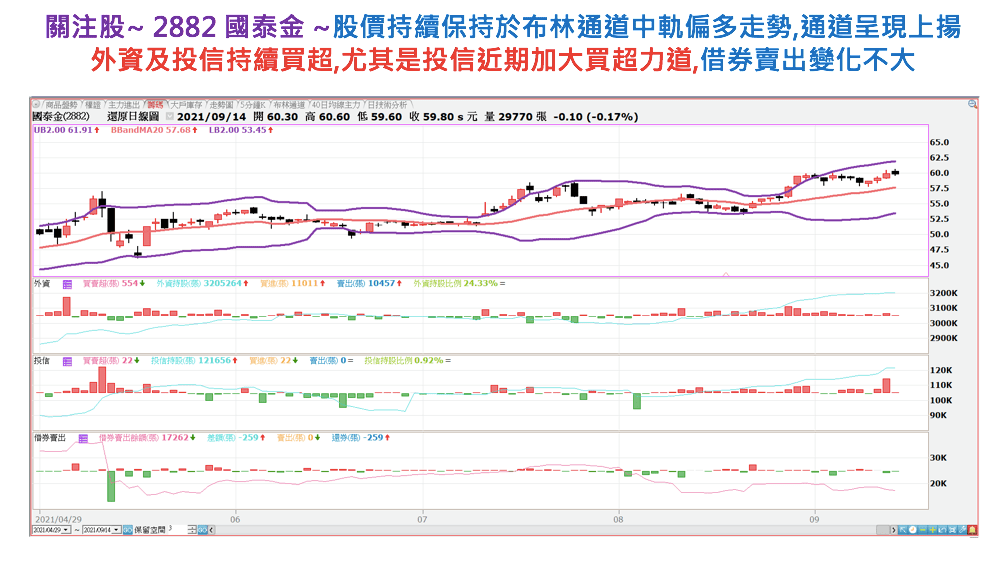Open the 投信 panel settings icon
The width and height of the screenshot is (1004, 563).
click(67, 360)
